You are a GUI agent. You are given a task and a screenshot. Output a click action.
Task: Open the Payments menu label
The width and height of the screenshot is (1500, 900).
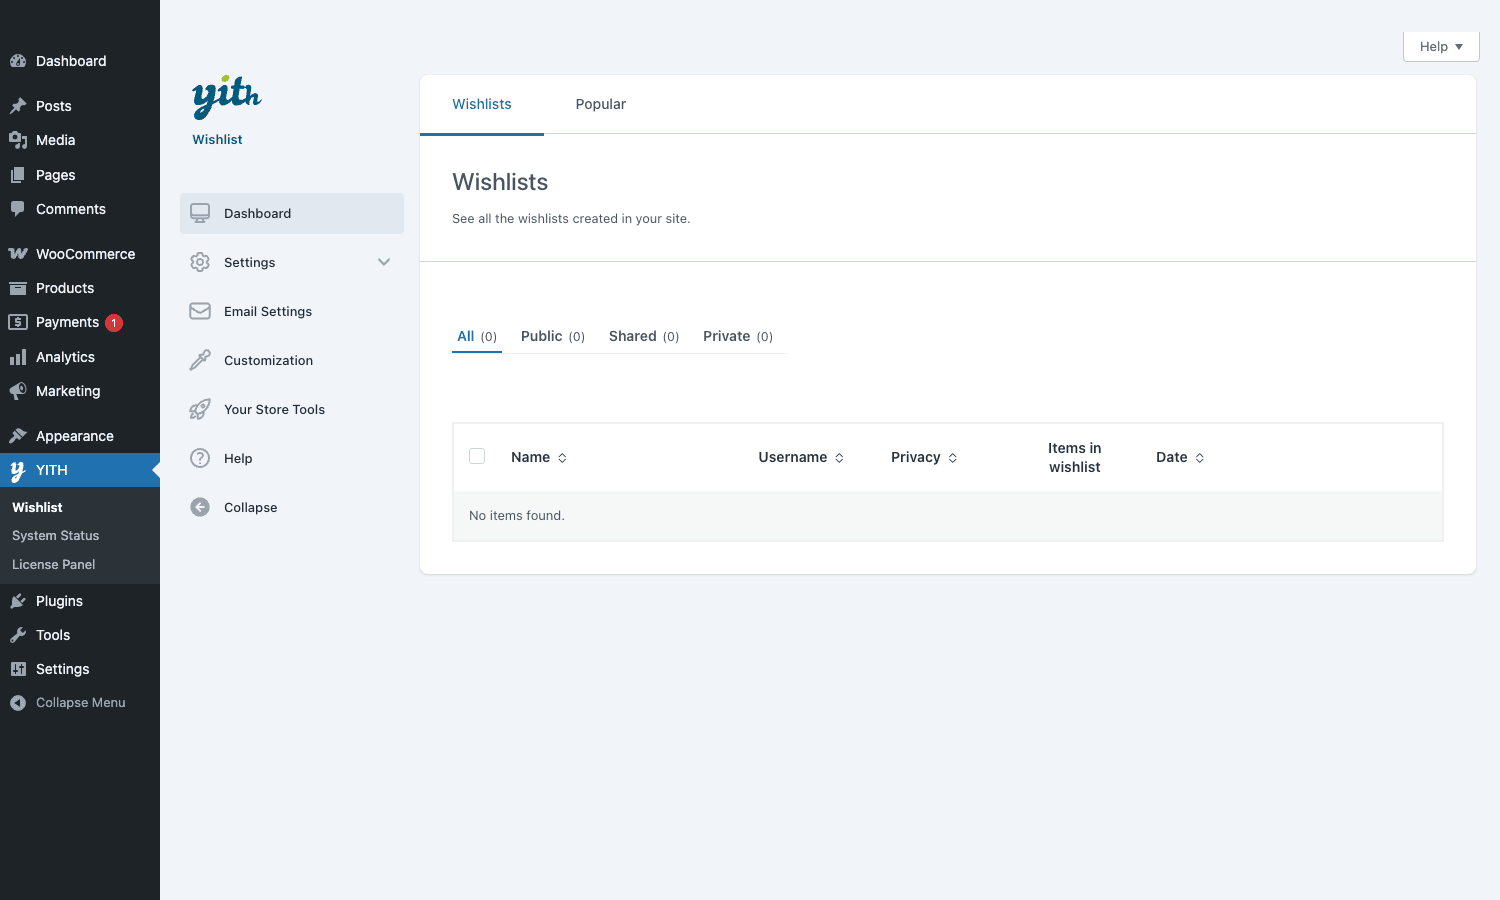coord(68,322)
